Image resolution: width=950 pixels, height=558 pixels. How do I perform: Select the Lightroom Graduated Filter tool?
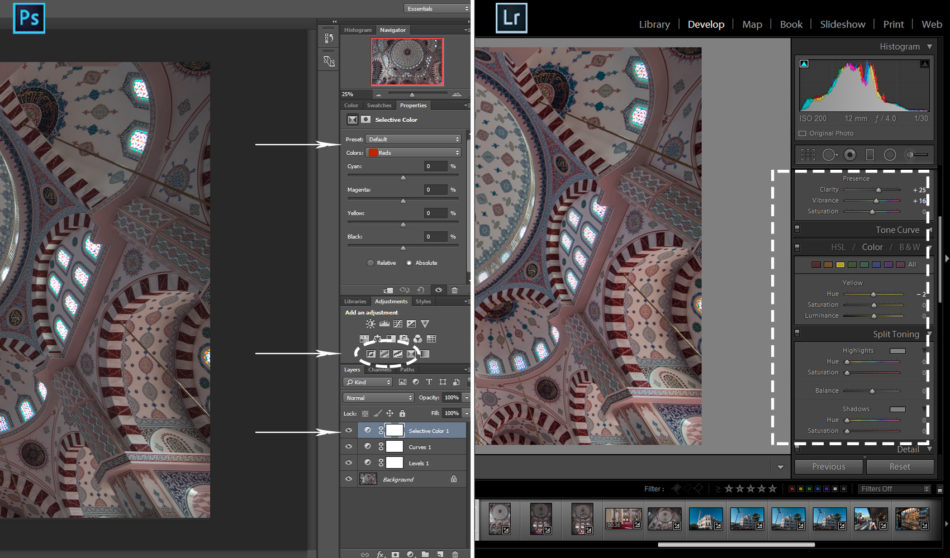[x=868, y=154]
